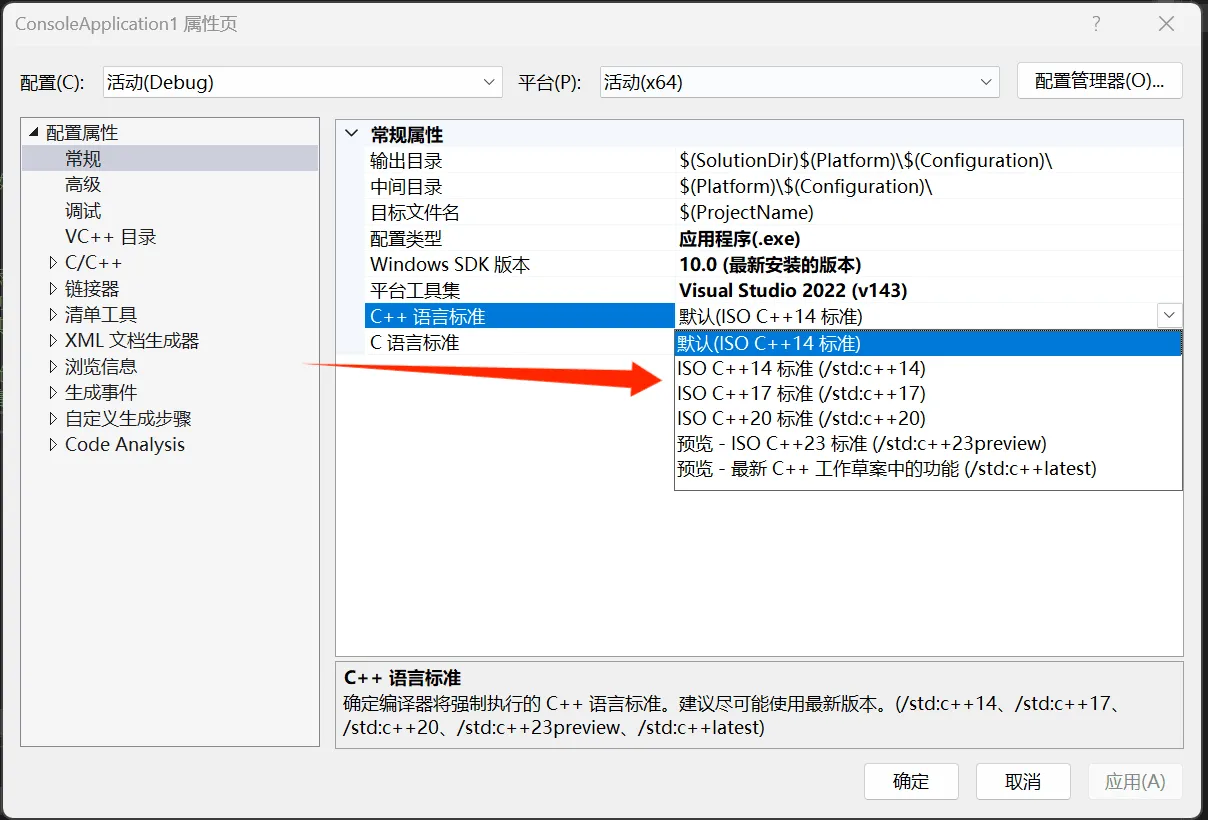Collapse the 常规属性 section chevron
The height and width of the screenshot is (820, 1208).
click(x=351, y=134)
